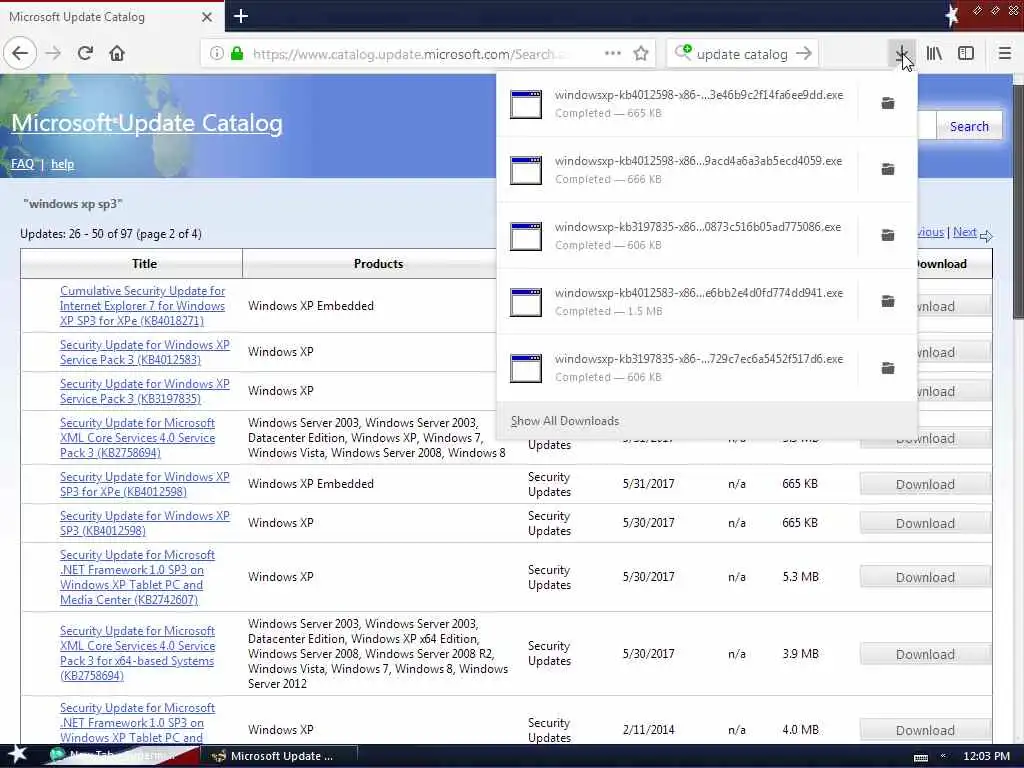This screenshot has height=768, width=1024.
Task: Open Security Update KB4012583 link
Action: [144, 352]
